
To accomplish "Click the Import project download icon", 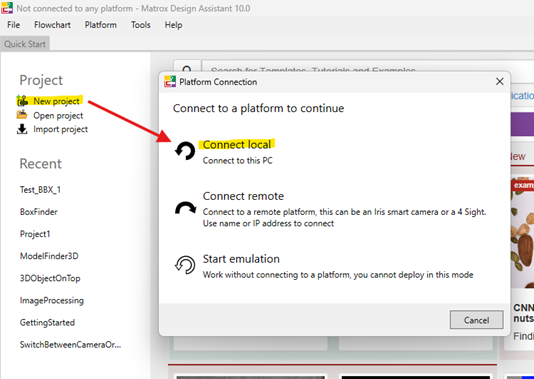I will [x=22, y=129].
